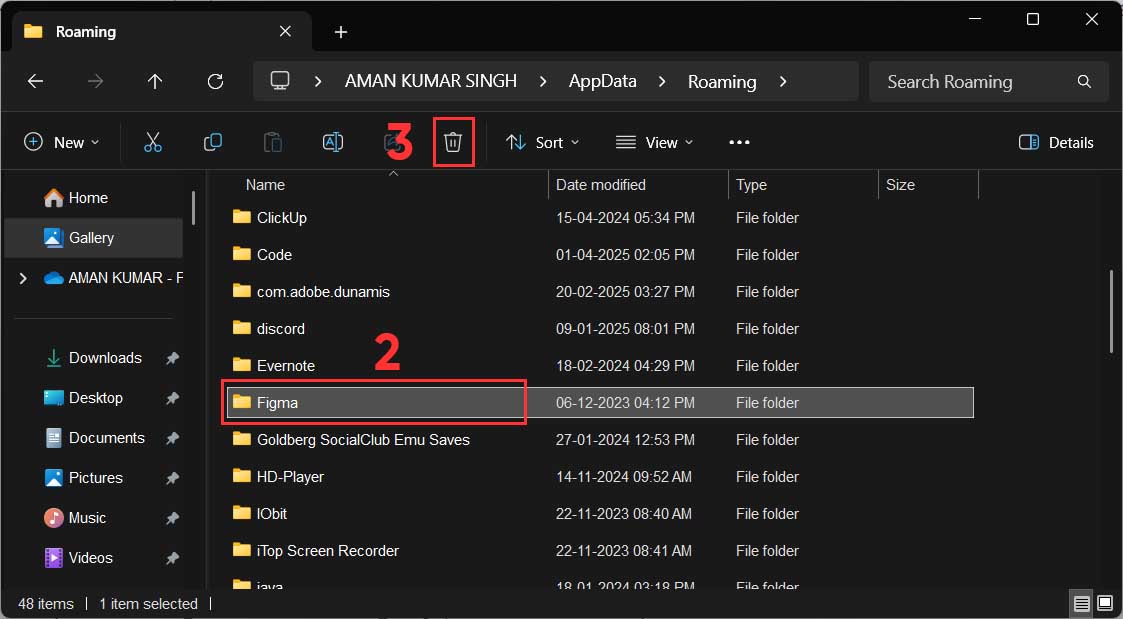Switch to details list view icon
This screenshot has width=1123, height=619.
click(1082, 603)
